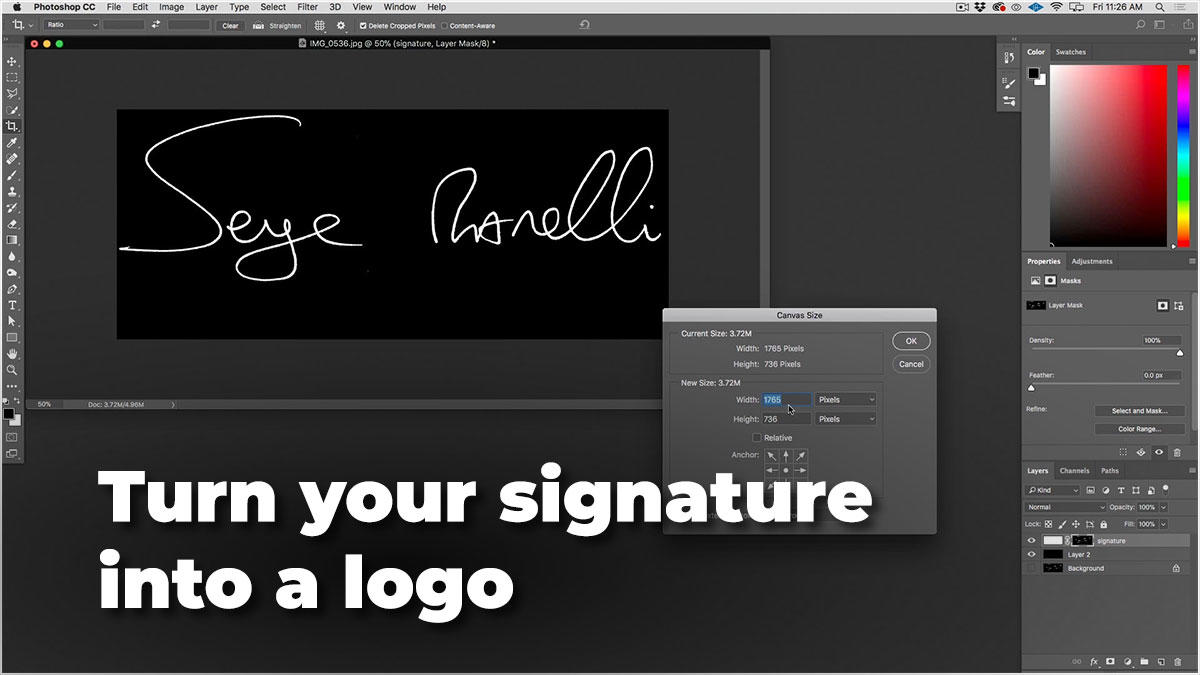The height and width of the screenshot is (675, 1200).
Task: Select the Rectangle shape tool
Action: 12,337
